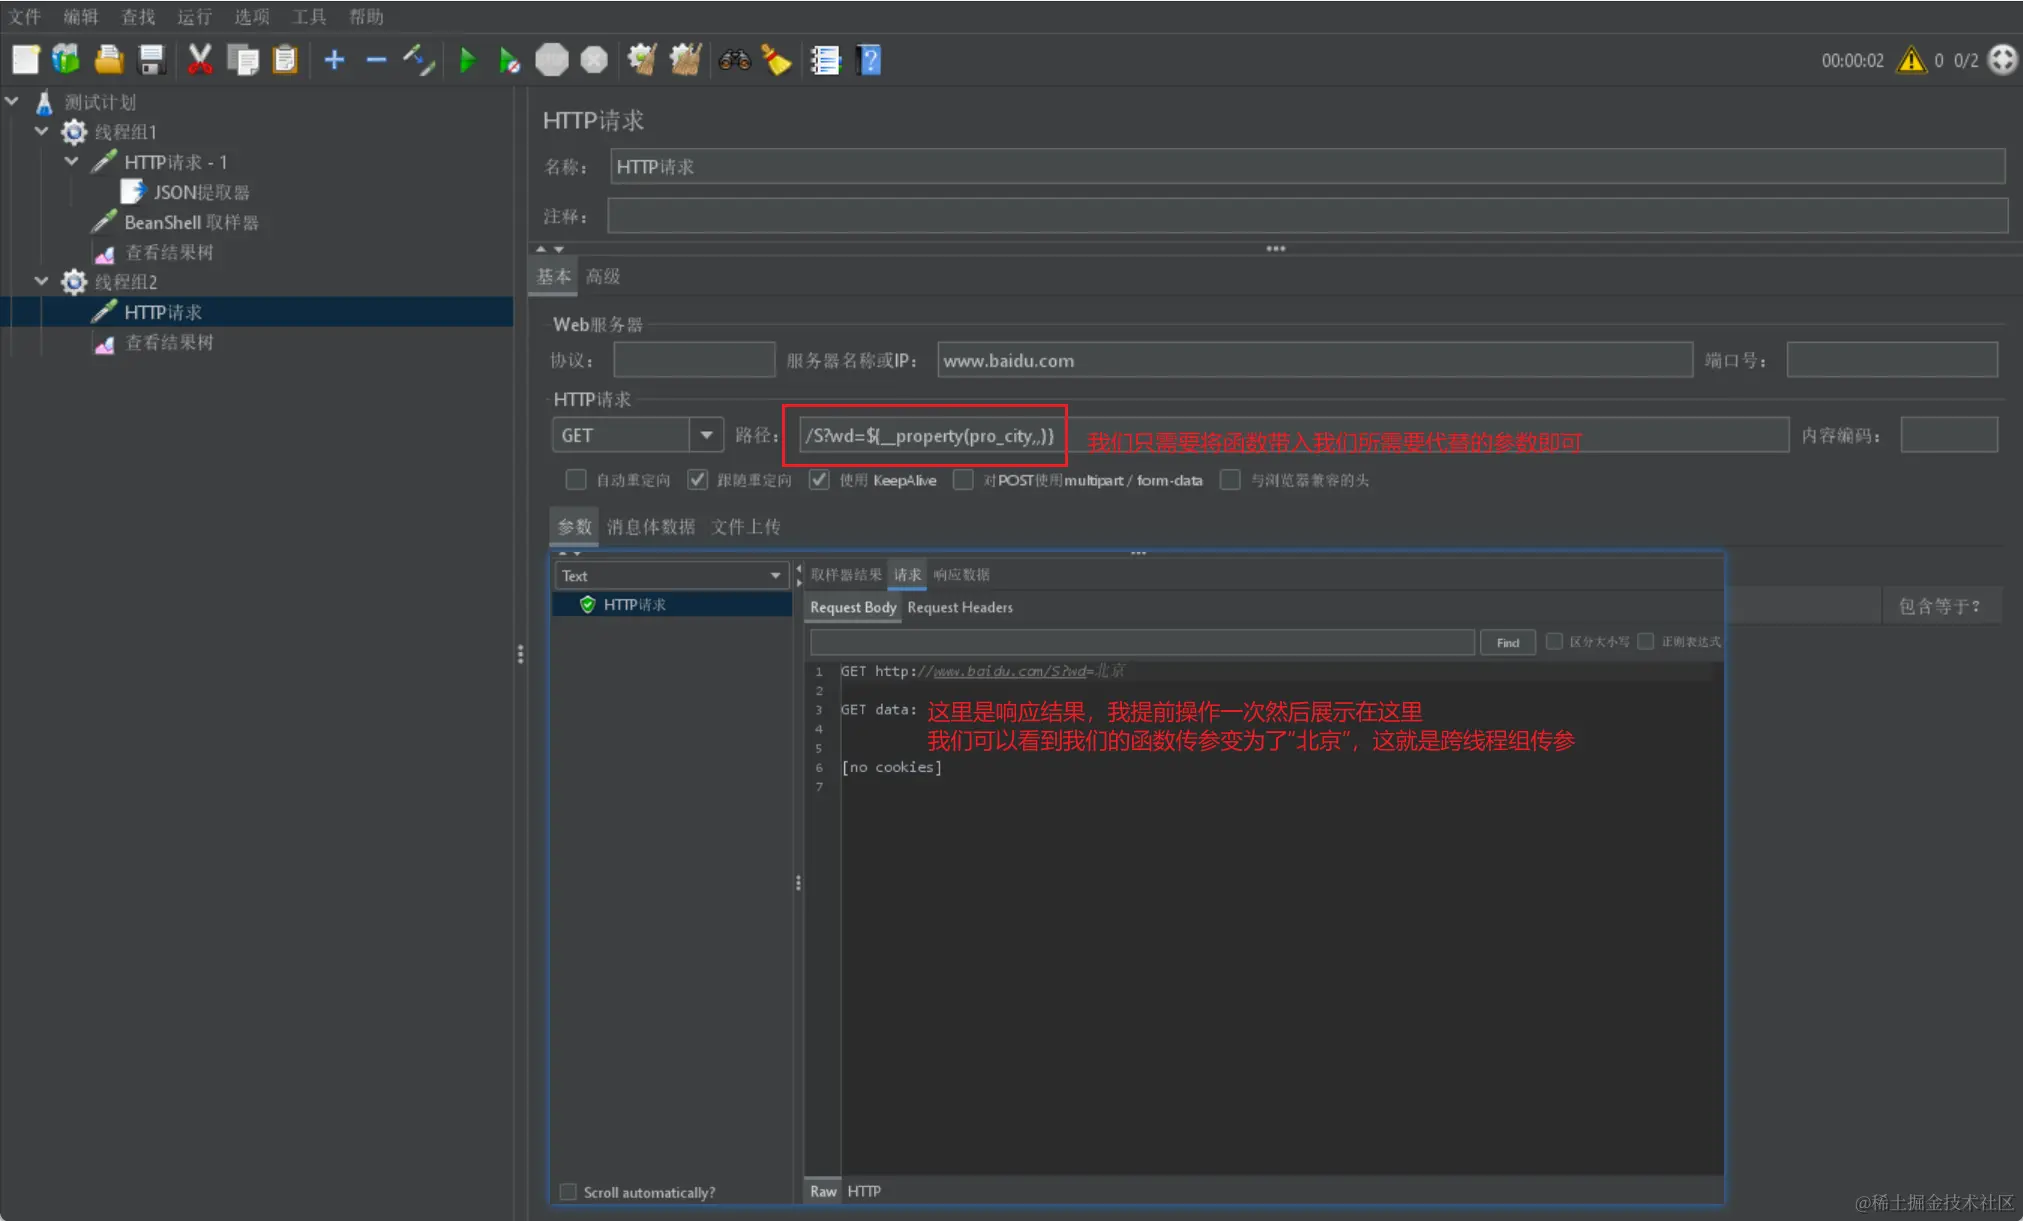Open the Request Headers tab
Viewport: 2023px width, 1221px height.
pyautogui.click(x=959, y=607)
